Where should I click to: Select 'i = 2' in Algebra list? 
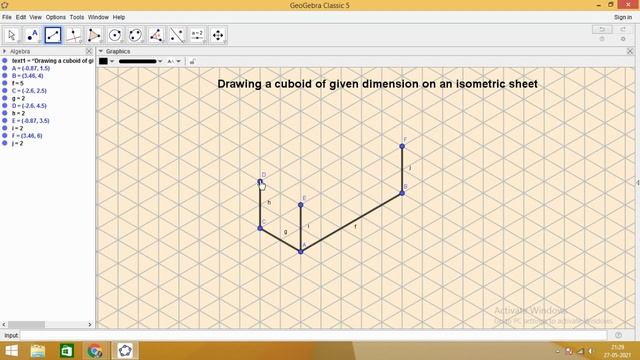pyautogui.click(x=18, y=128)
